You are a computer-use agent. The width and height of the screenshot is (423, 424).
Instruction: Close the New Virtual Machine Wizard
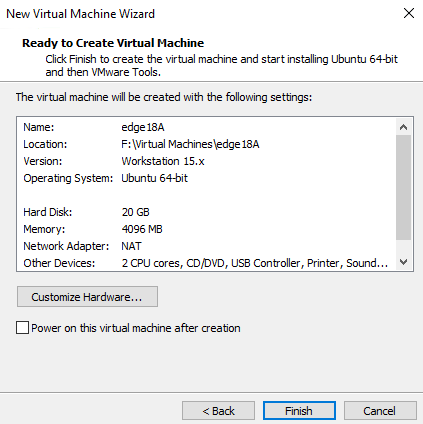pyautogui.click(x=409, y=13)
